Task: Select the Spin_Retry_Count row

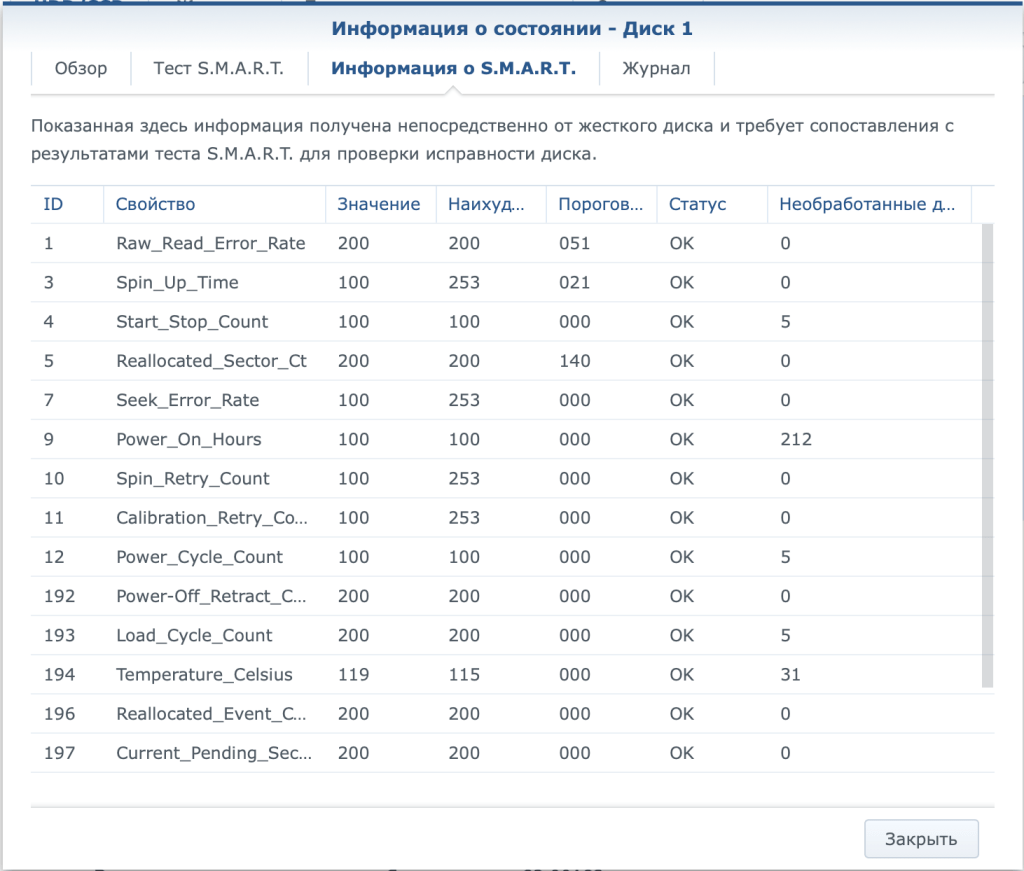Action: tap(506, 479)
